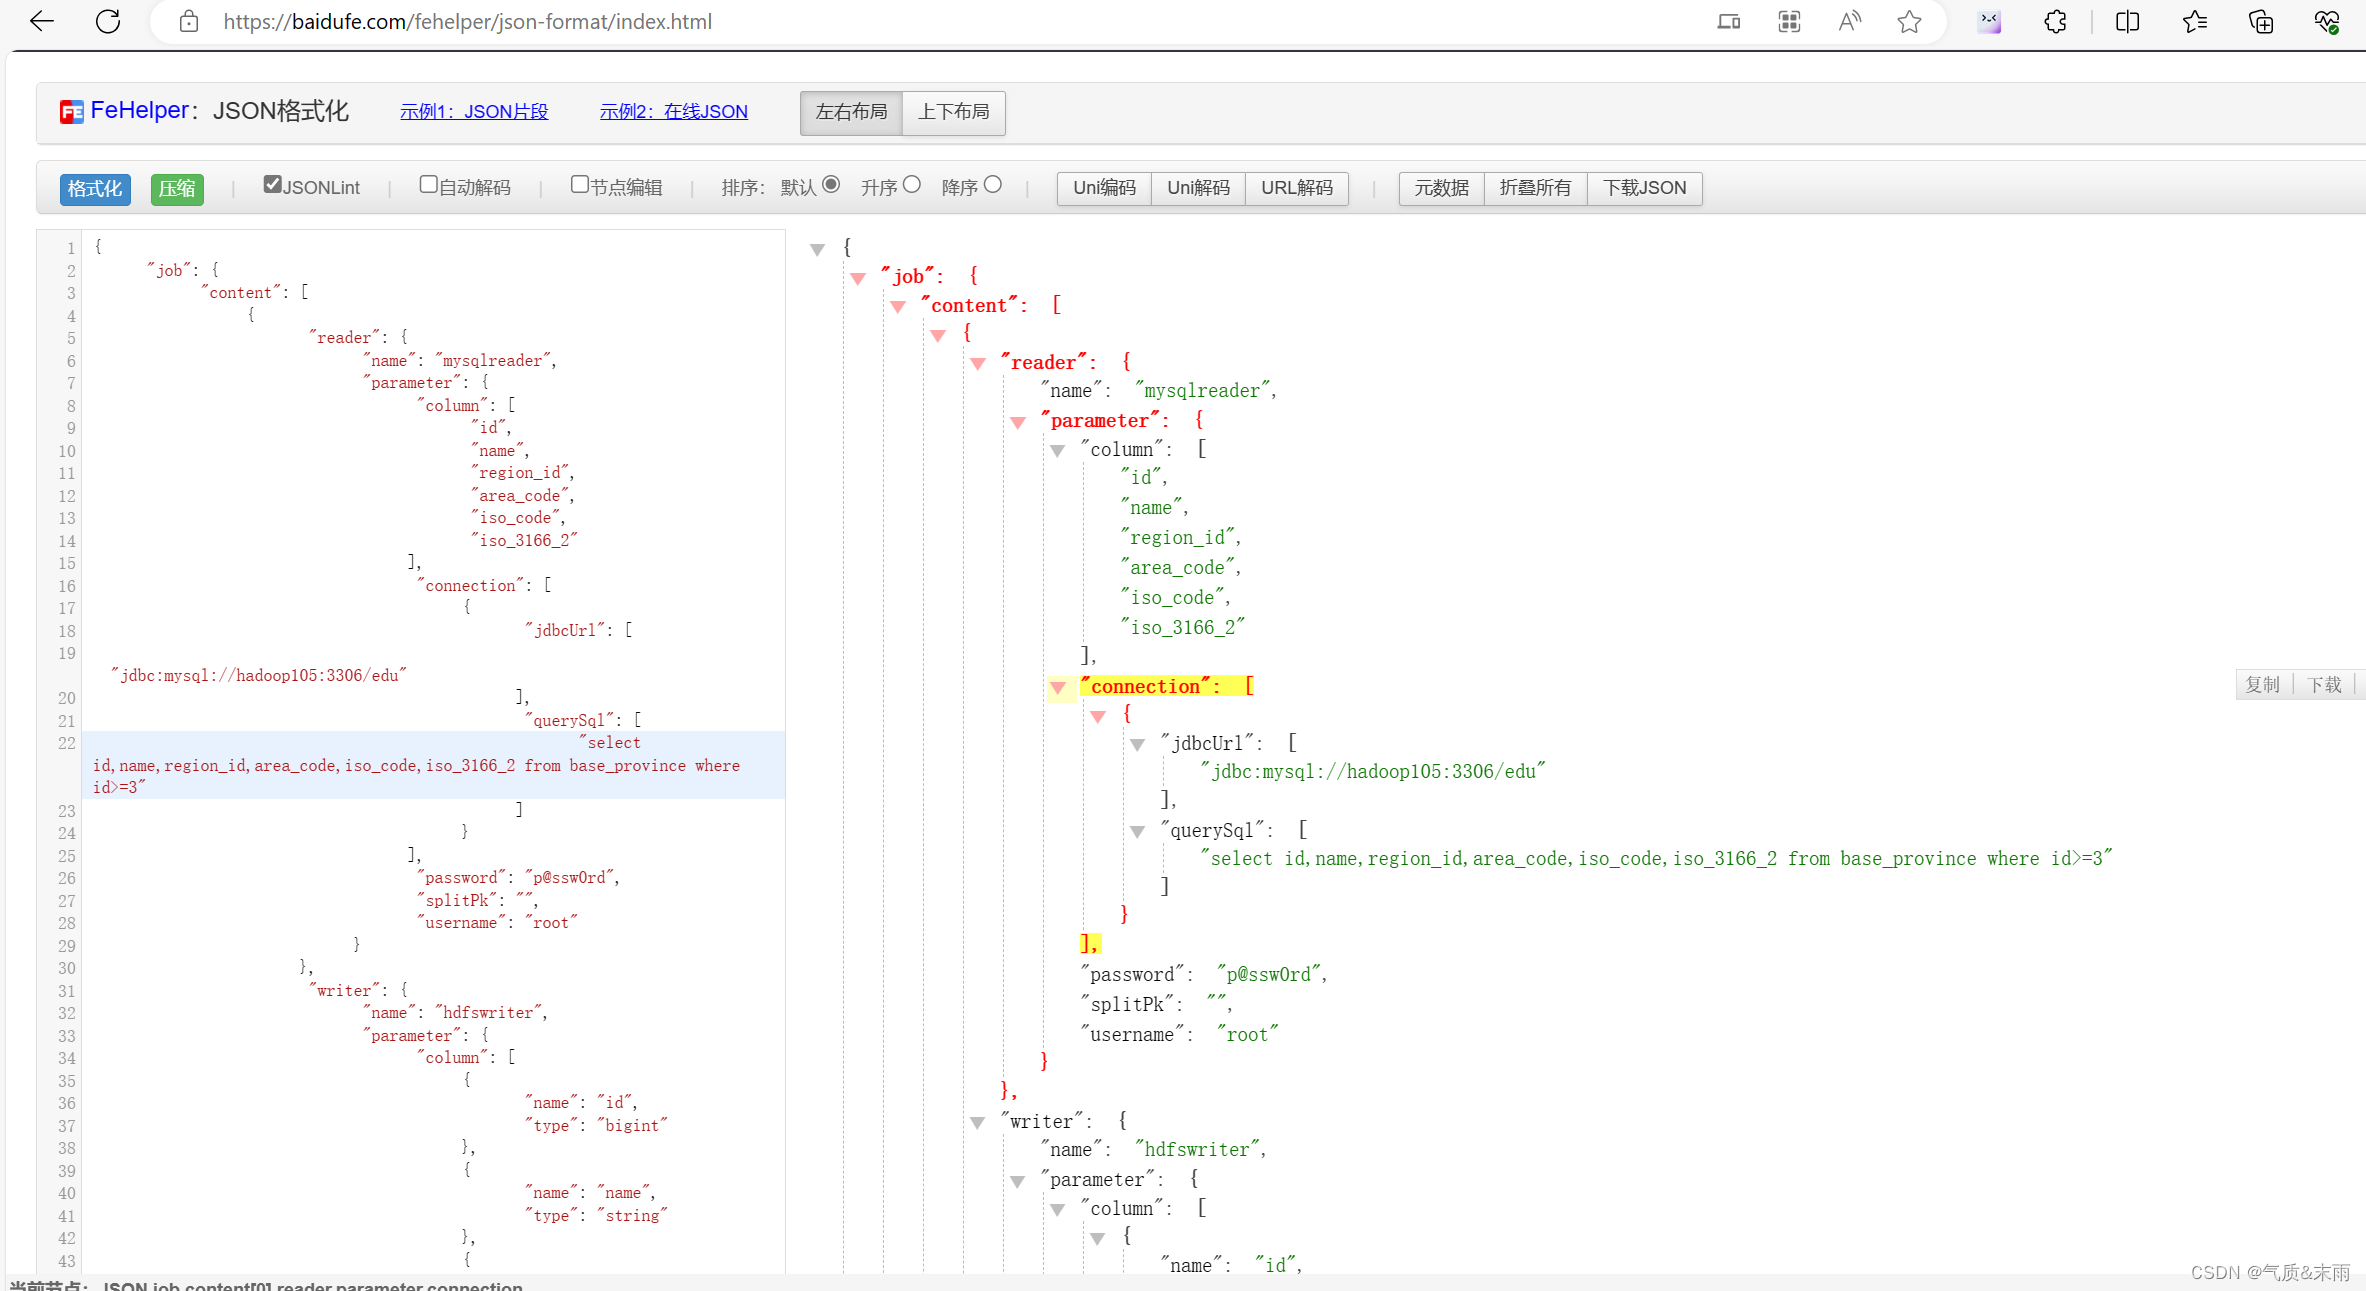Open 示例1: JSON片段 link
The width and height of the screenshot is (2366, 1291).
(474, 112)
